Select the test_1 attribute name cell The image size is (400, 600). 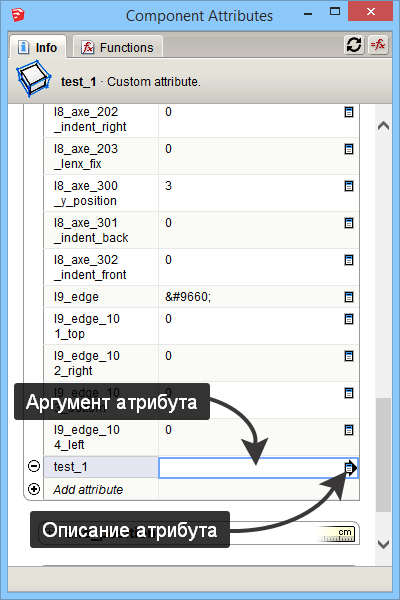coord(101,467)
